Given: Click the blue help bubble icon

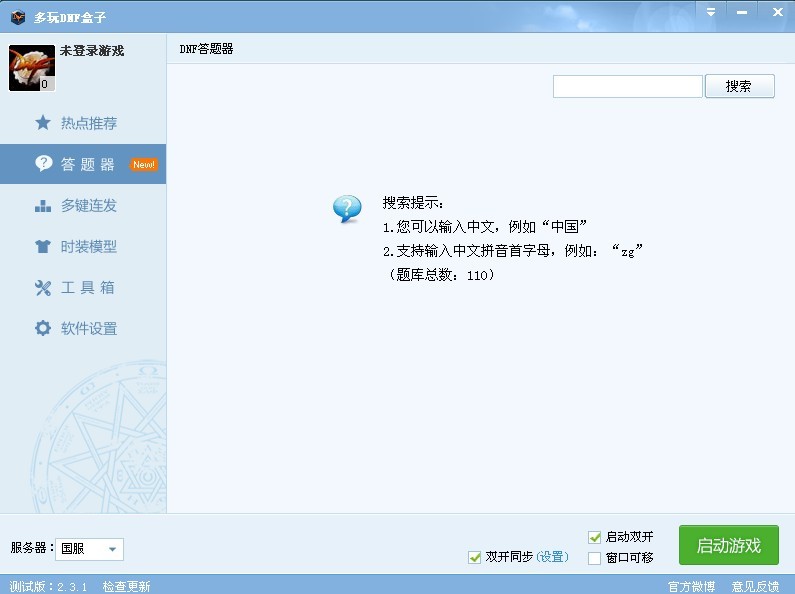Looking at the screenshot, I should click(x=347, y=208).
